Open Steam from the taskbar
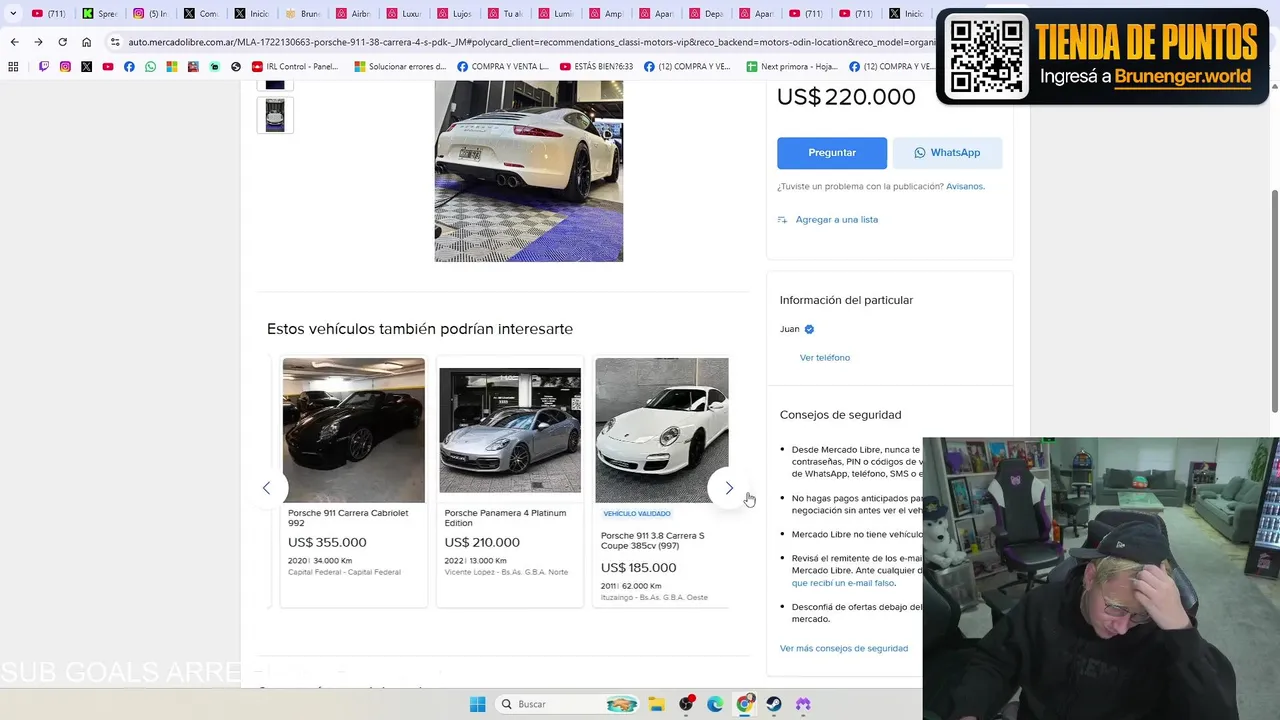Image resolution: width=1280 pixels, height=720 pixels. coord(774,704)
